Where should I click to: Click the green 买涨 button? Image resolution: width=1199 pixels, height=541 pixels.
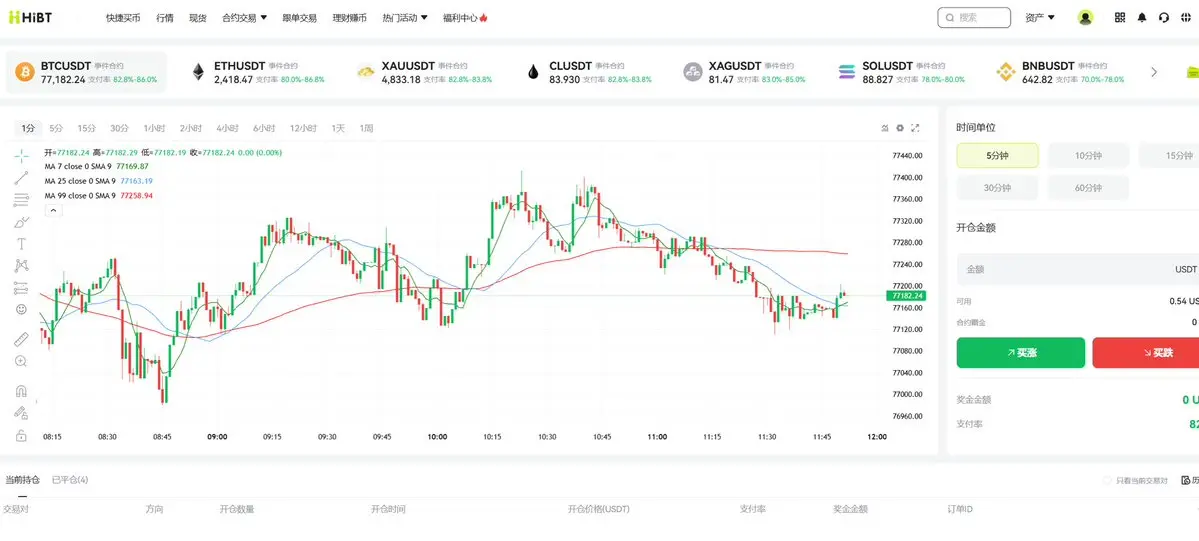(1020, 353)
